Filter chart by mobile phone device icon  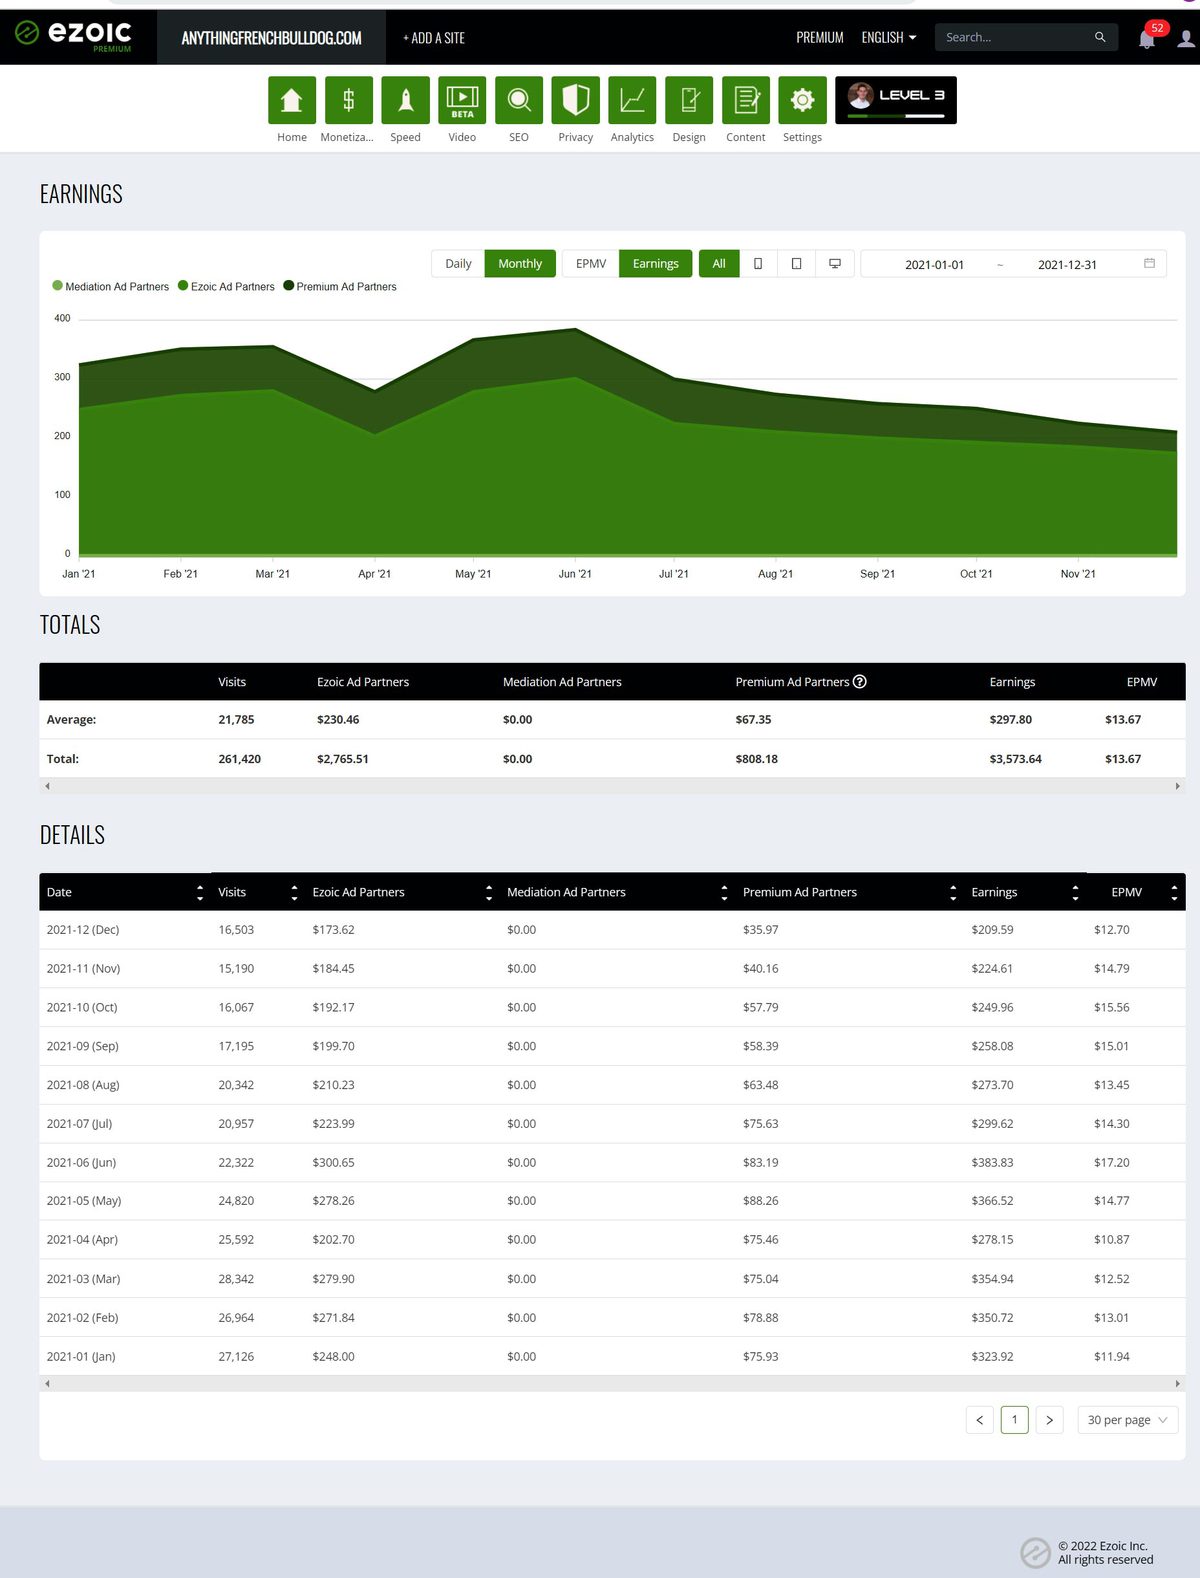[x=758, y=264]
